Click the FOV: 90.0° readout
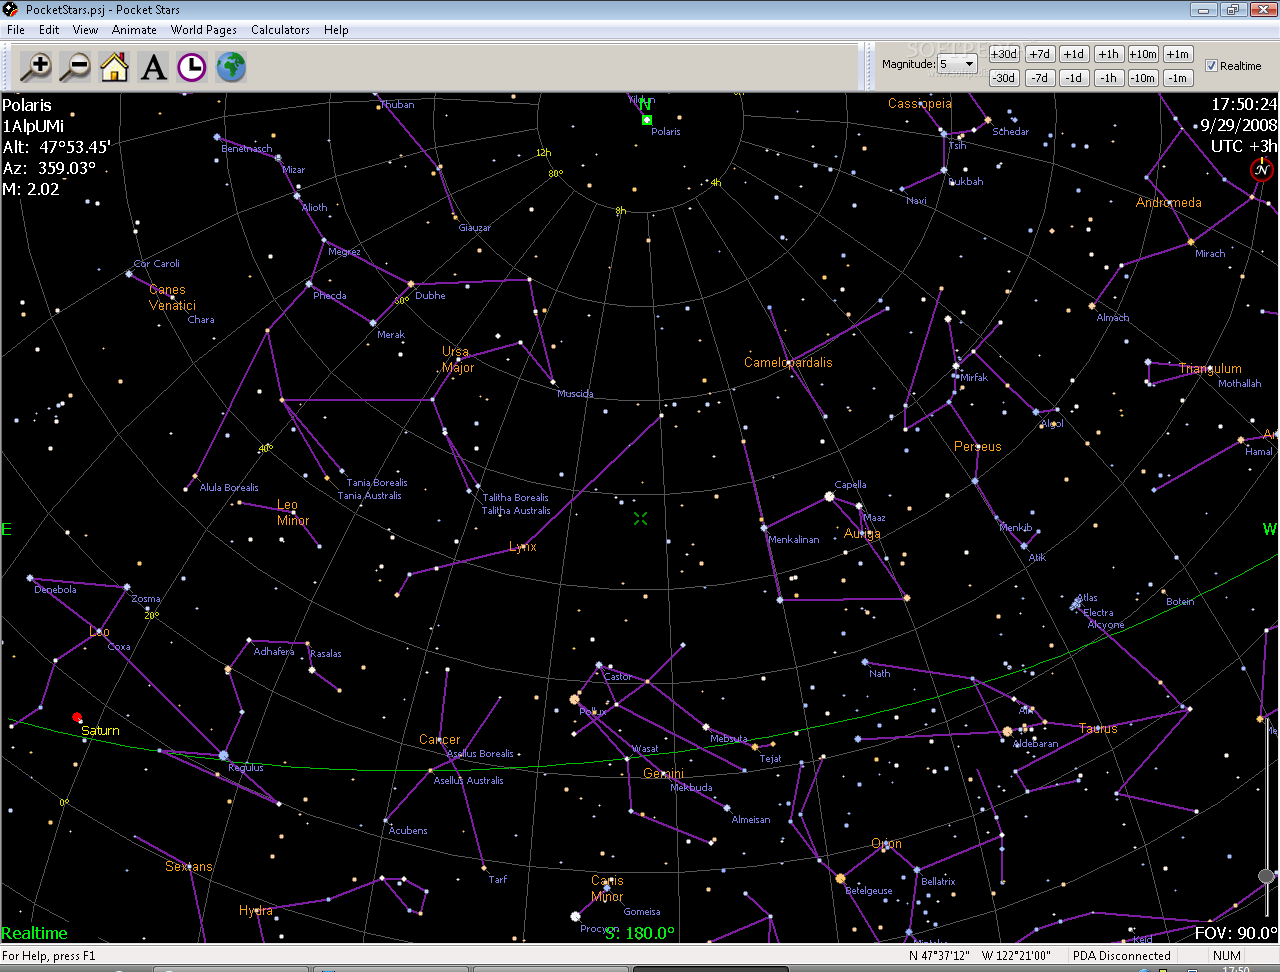The image size is (1280, 972). (x=1236, y=933)
